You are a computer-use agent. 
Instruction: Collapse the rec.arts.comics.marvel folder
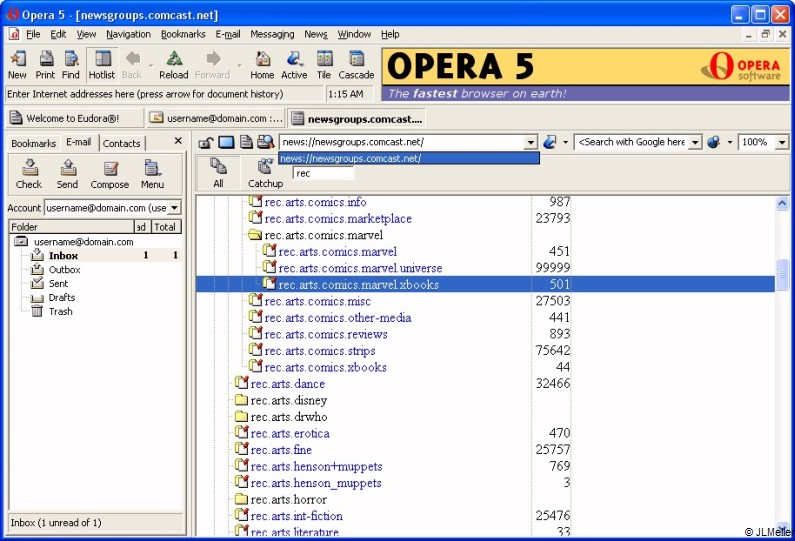click(255, 235)
